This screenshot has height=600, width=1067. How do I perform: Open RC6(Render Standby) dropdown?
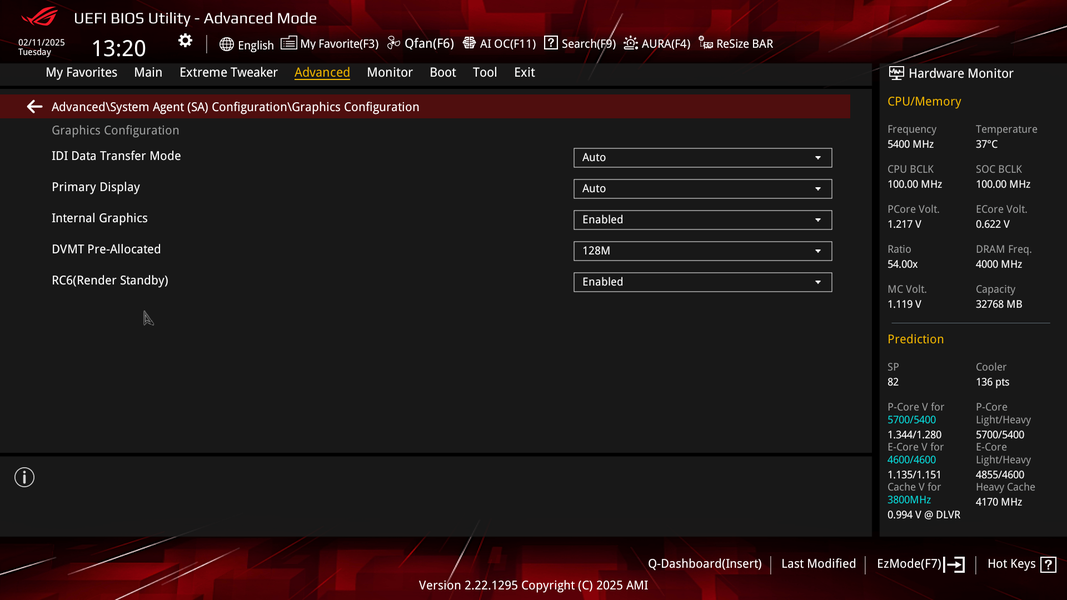[702, 282]
